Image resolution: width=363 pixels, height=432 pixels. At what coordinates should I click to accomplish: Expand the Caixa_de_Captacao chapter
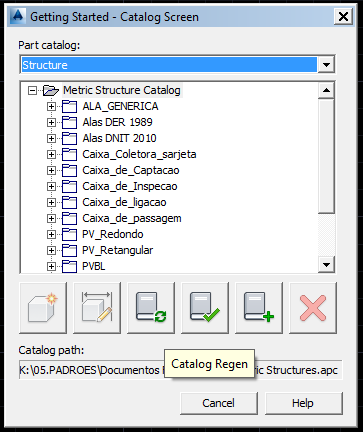[x=51, y=170]
